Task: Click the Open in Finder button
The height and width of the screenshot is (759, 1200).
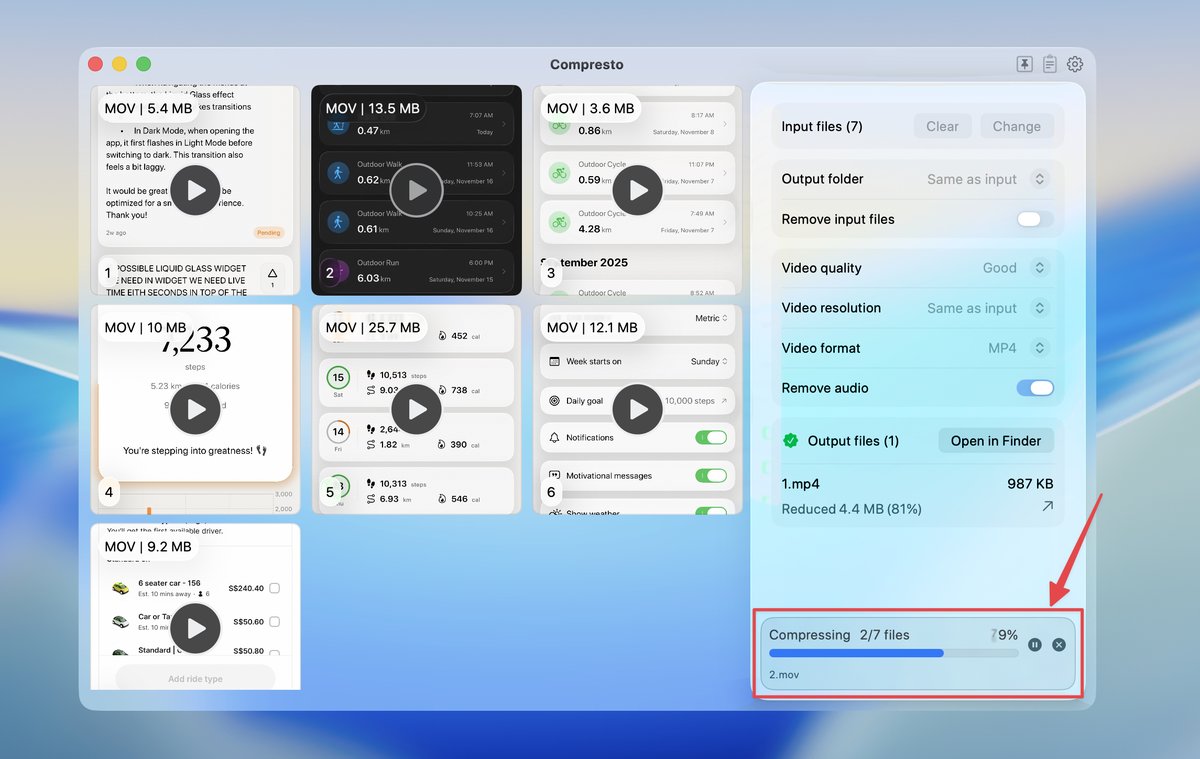Action: 995,441
